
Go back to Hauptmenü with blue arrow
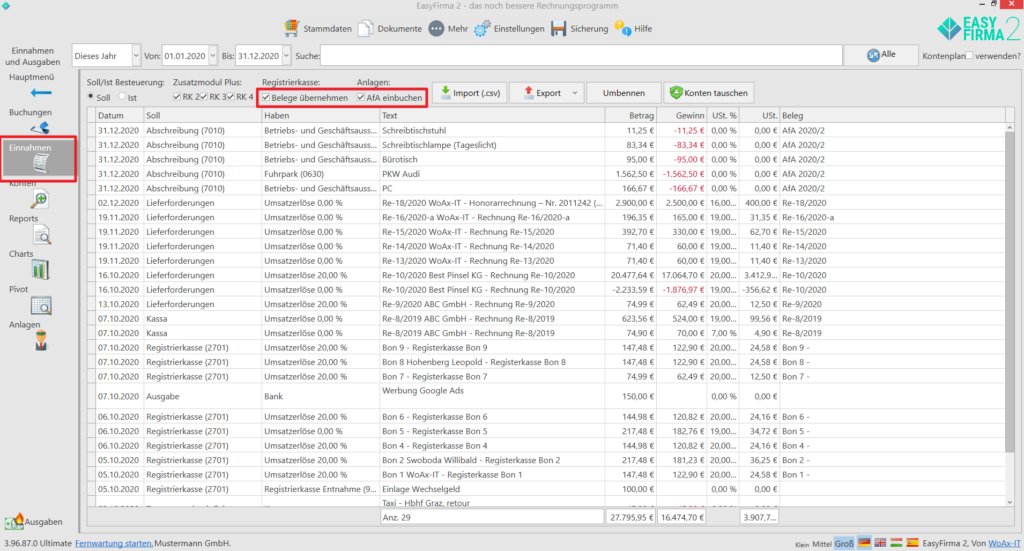[40, 93]
